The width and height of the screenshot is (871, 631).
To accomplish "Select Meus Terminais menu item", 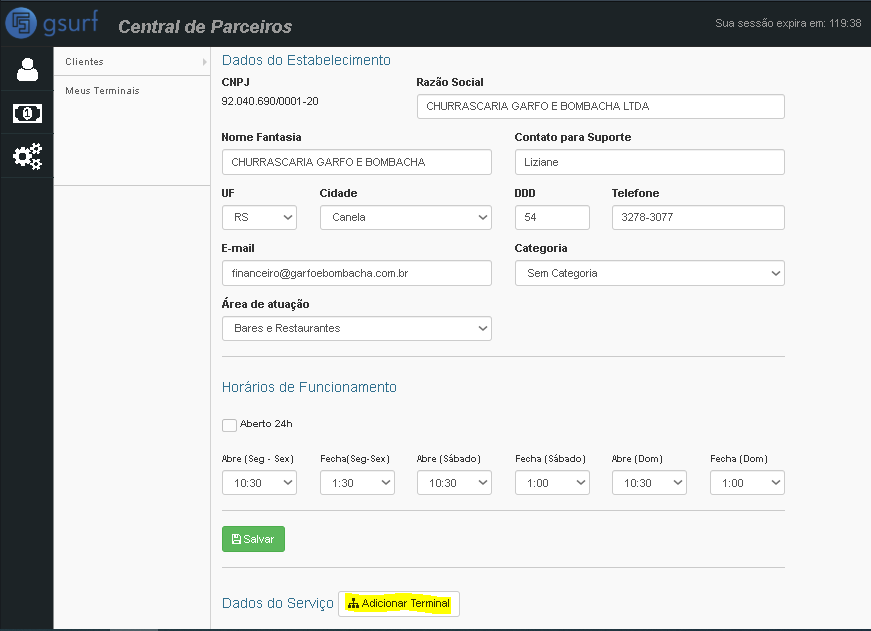I will coord(102,91).
